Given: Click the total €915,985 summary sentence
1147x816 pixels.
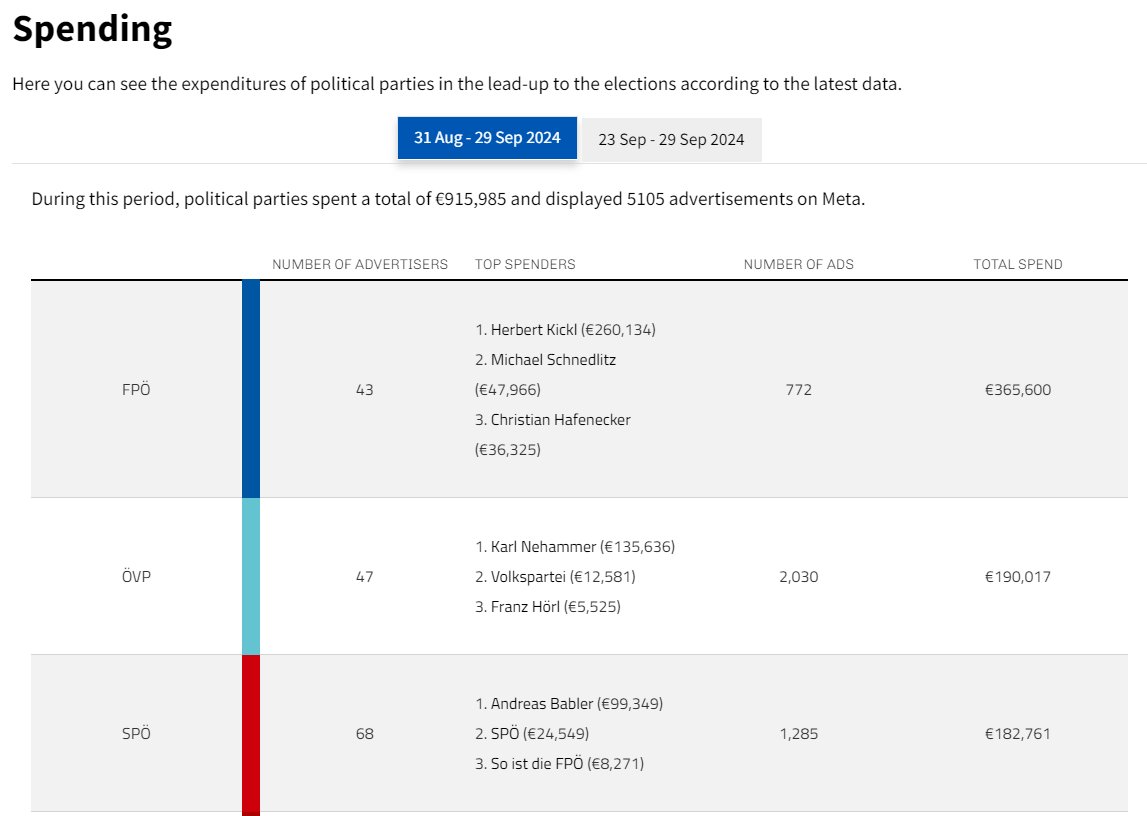Looking at the screenshot, I should pos(448,199).
